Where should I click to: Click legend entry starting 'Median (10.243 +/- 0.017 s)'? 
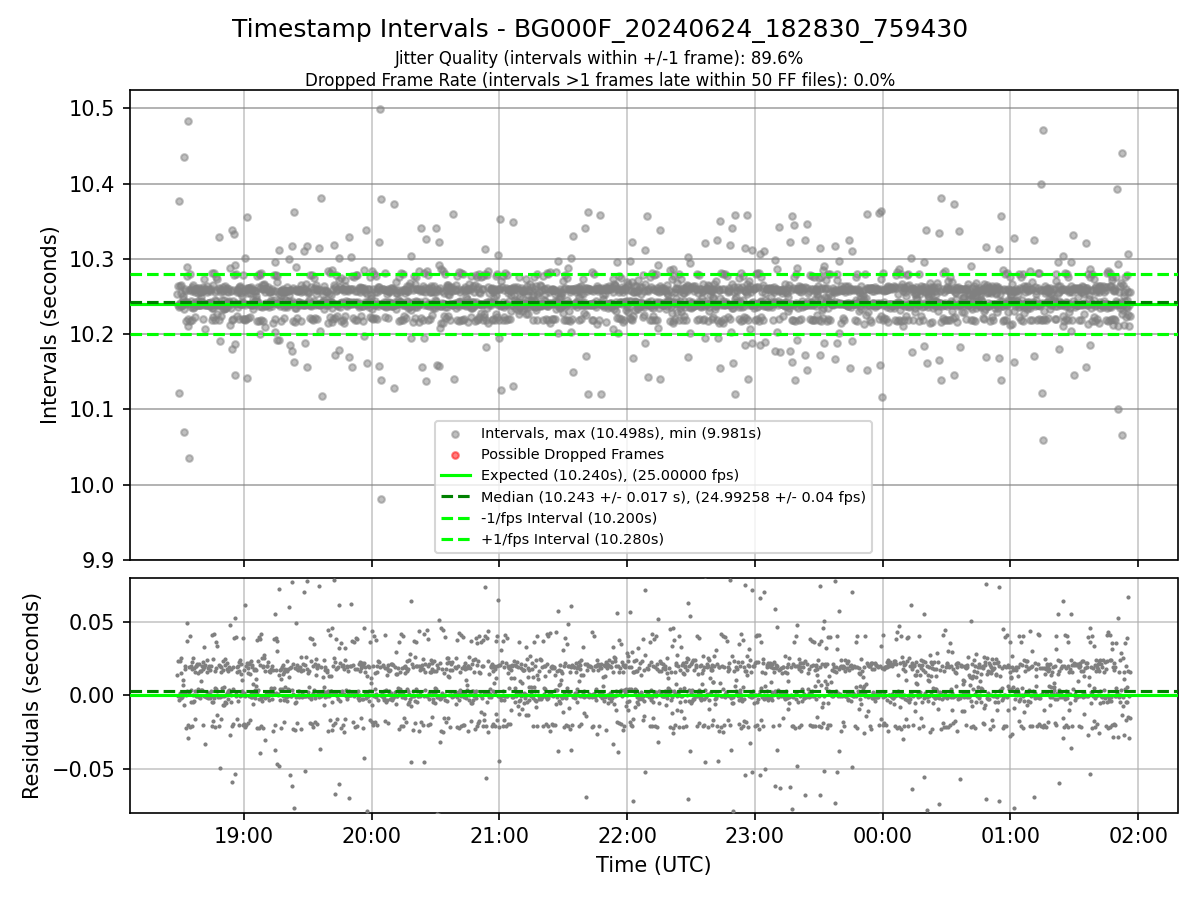673,496
